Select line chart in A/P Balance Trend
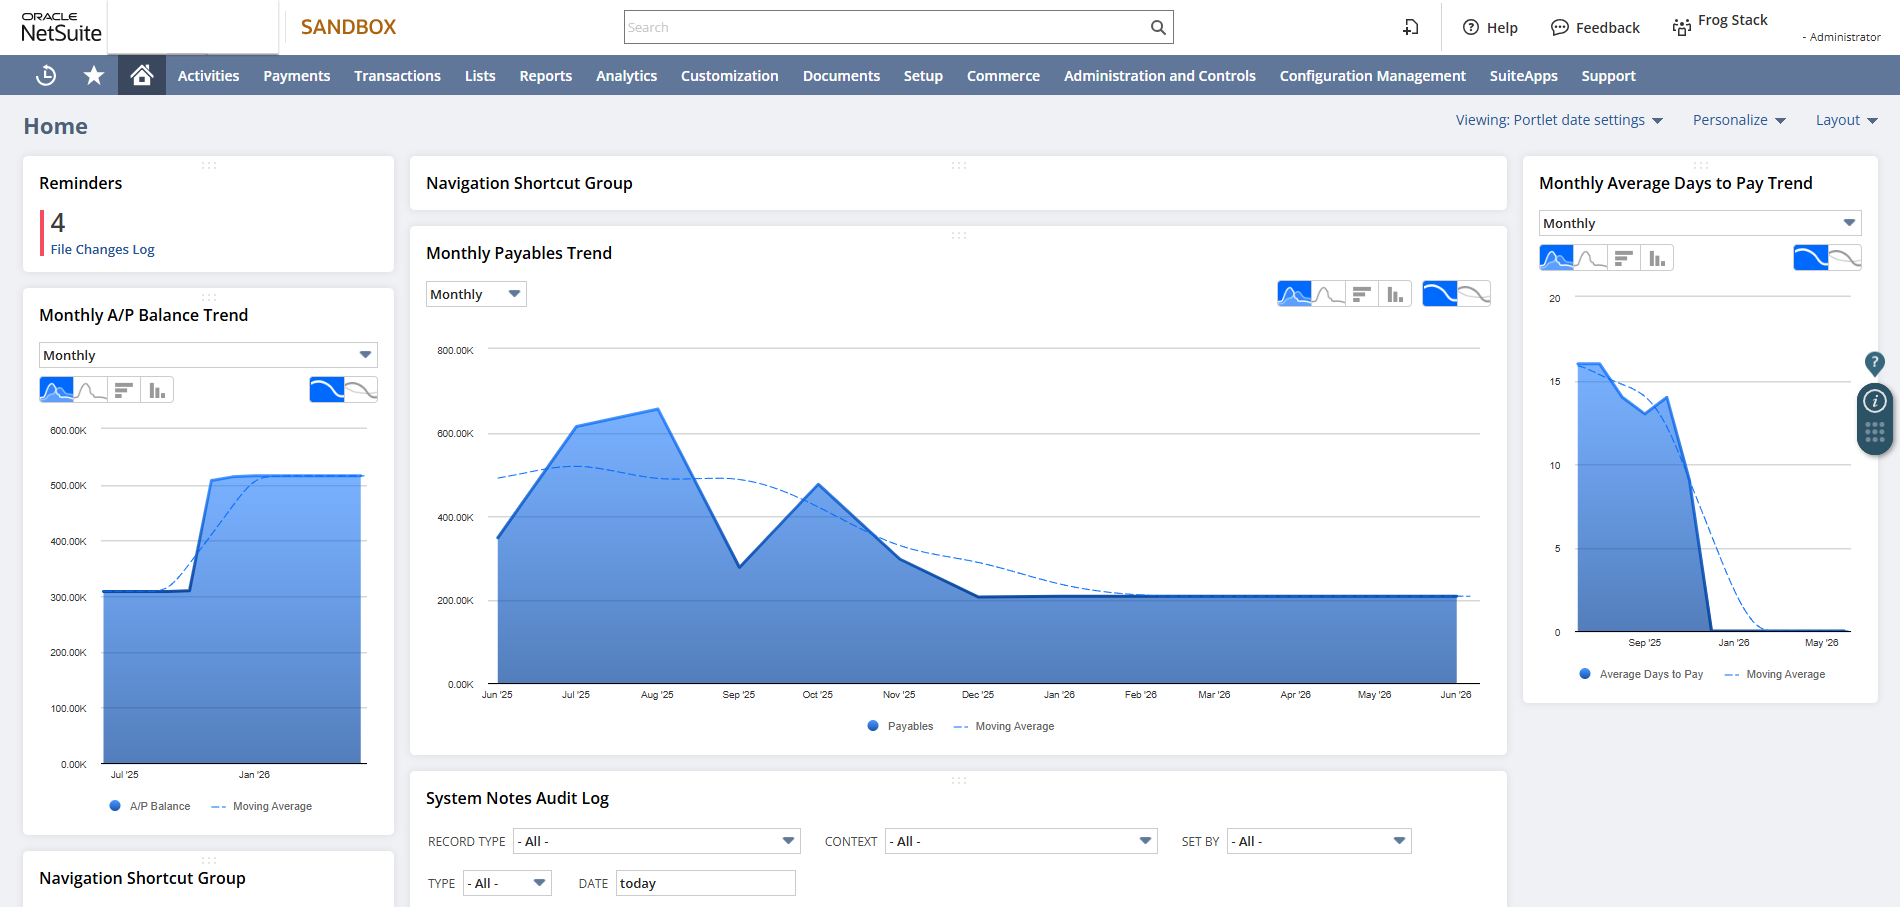The image size is (1900, 907). 90,389
